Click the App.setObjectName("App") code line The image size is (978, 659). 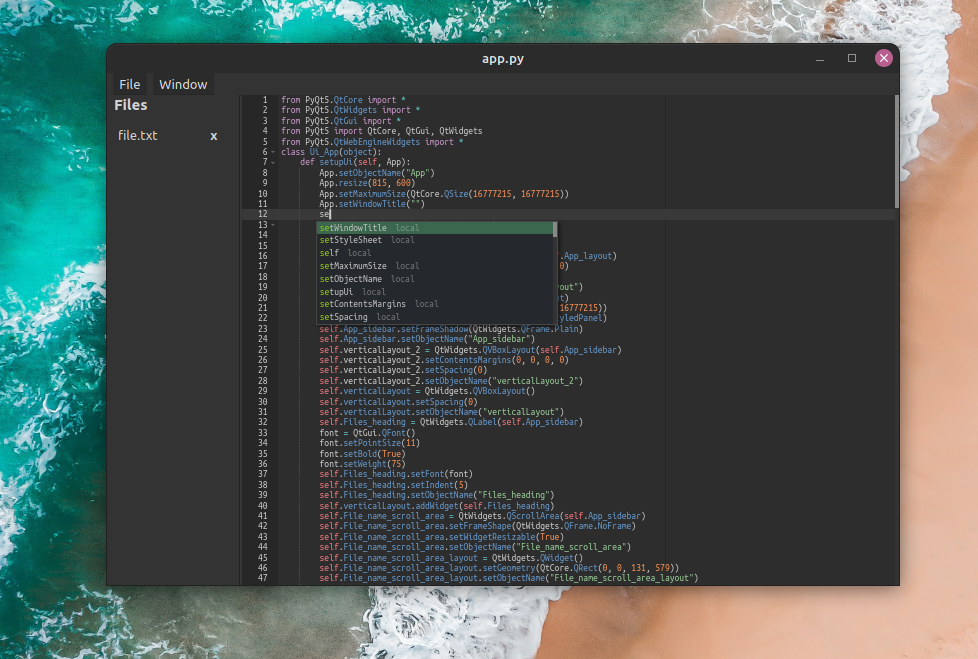(x=377, y=173)
